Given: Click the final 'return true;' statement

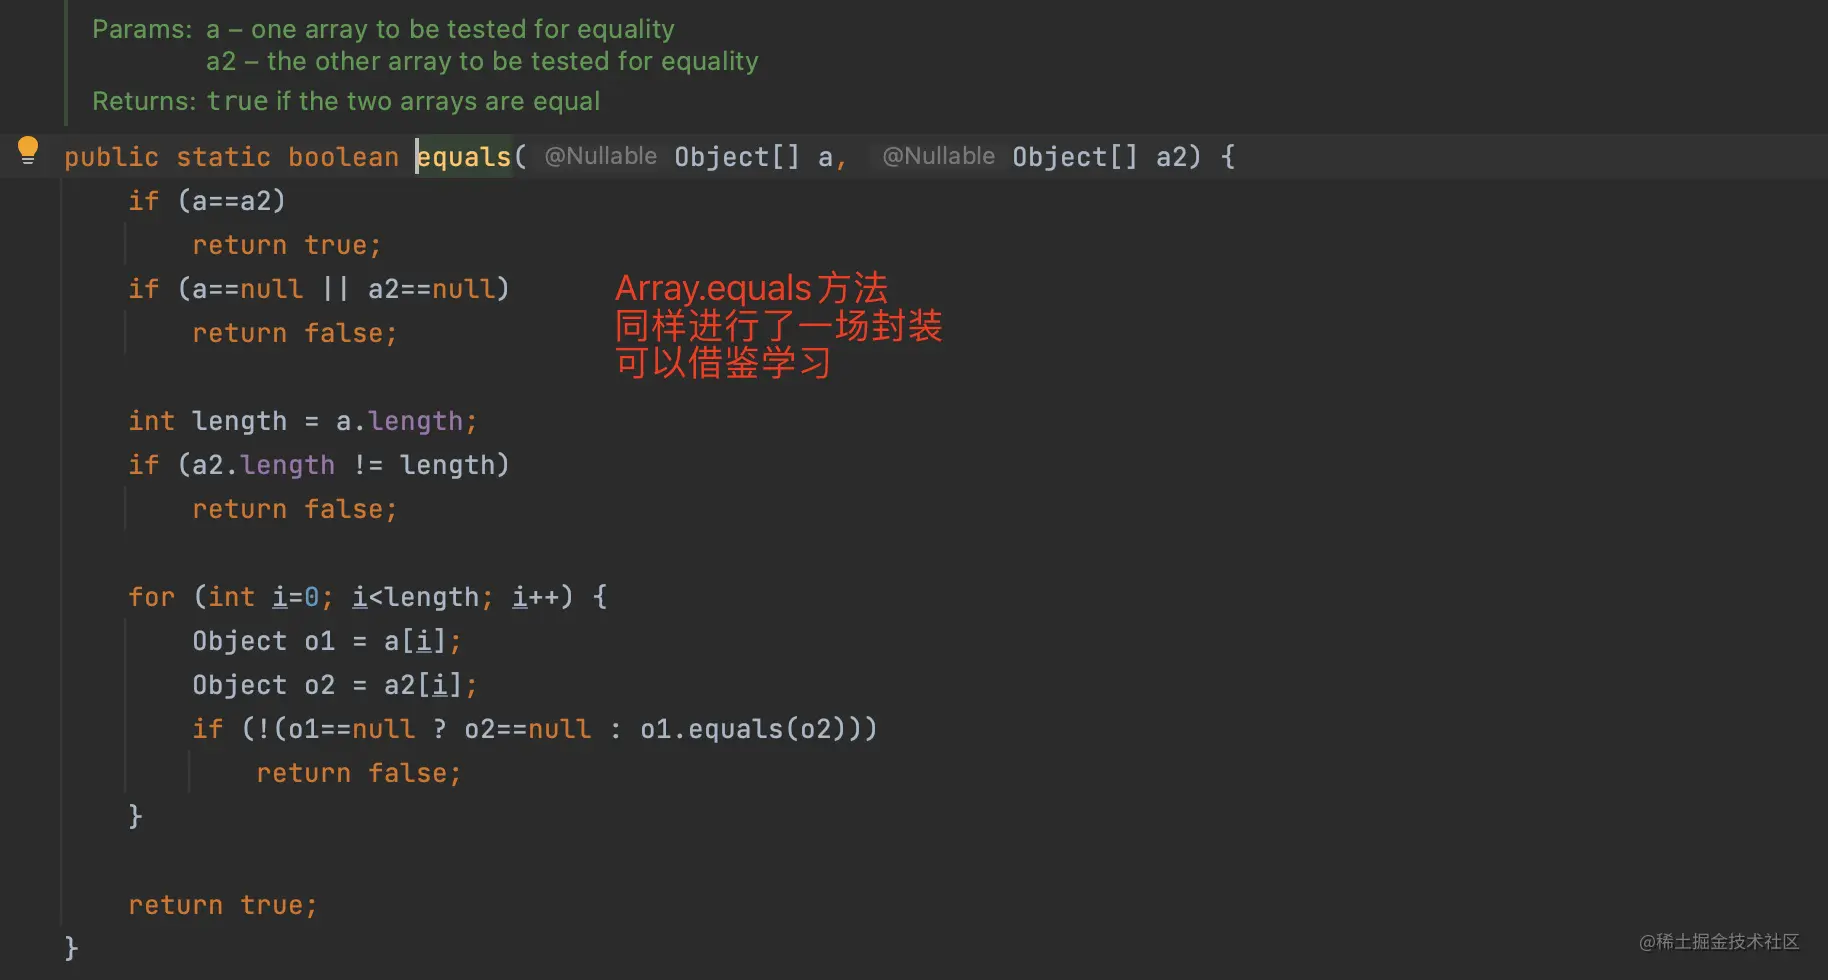Looking at the screenshot, I should coord(222,905).
